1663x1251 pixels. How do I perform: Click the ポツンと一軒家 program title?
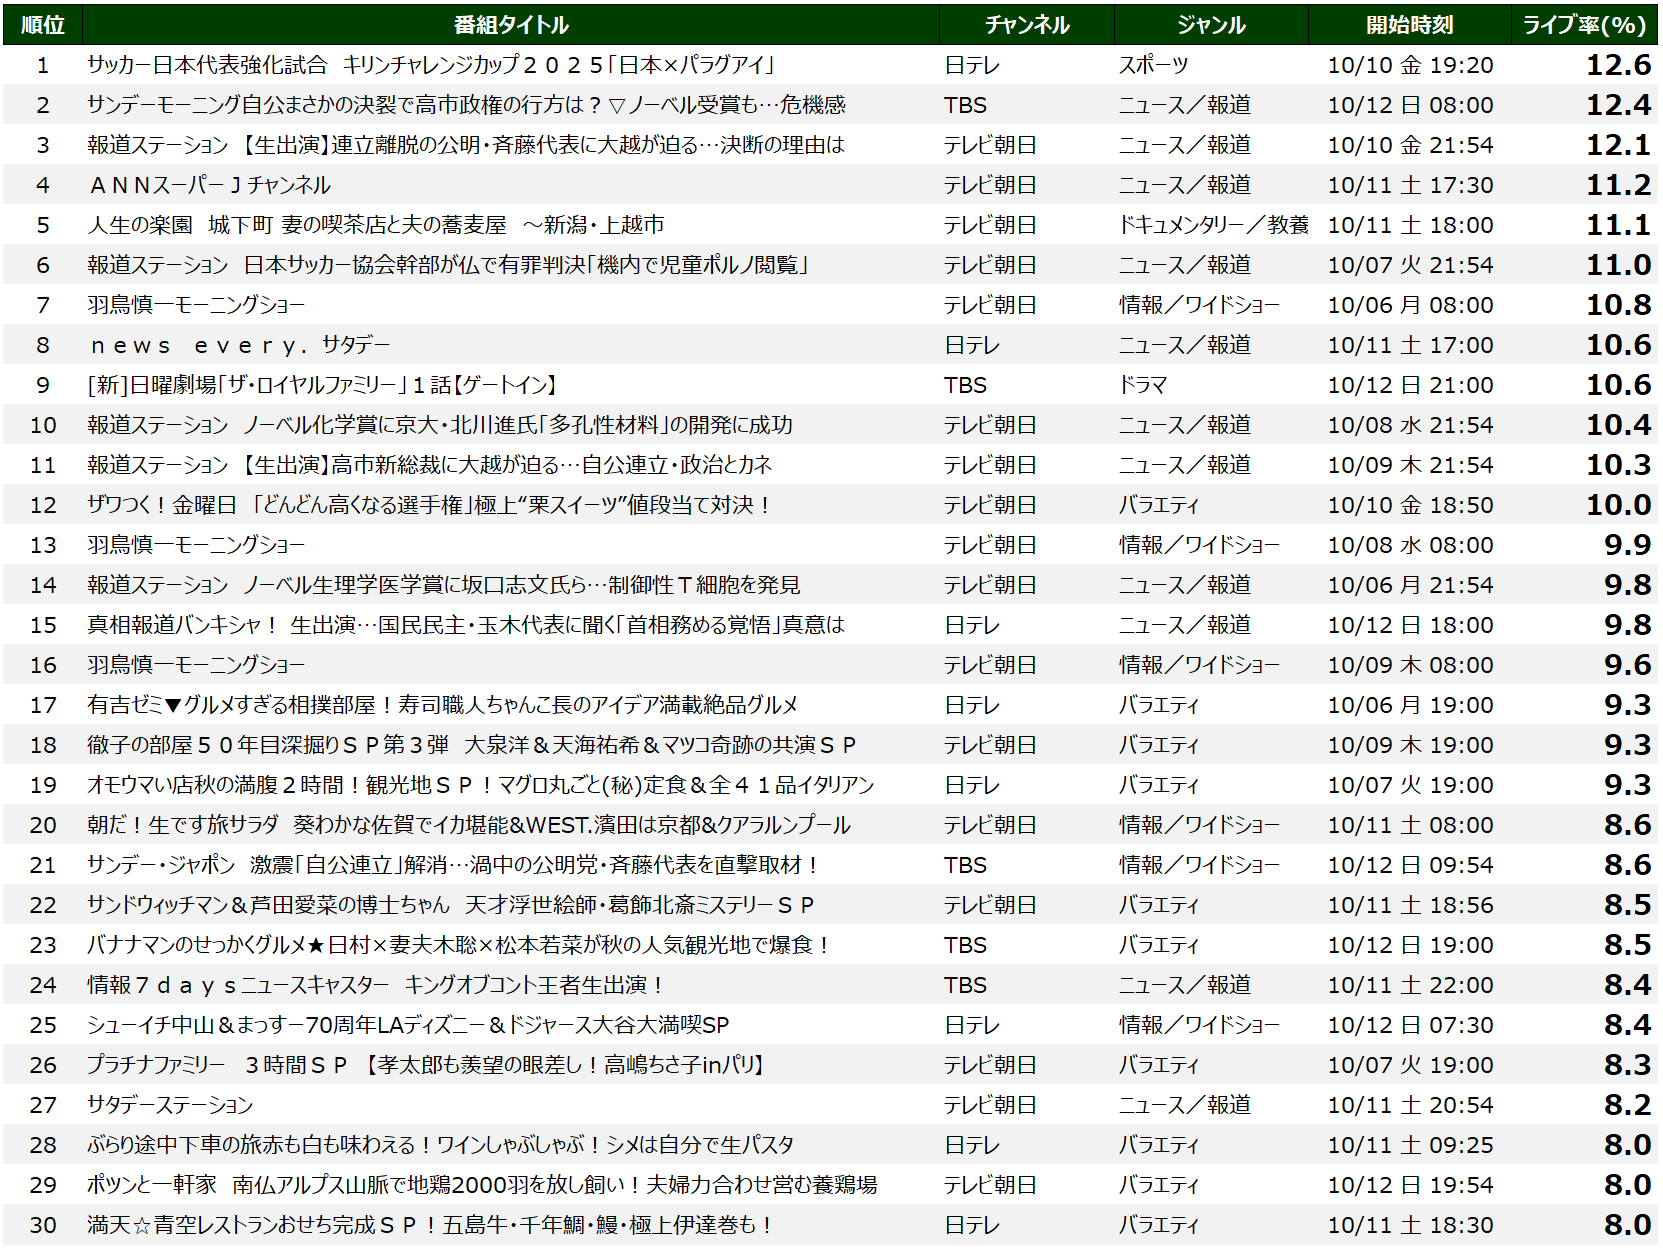(x=482, y=1185)
